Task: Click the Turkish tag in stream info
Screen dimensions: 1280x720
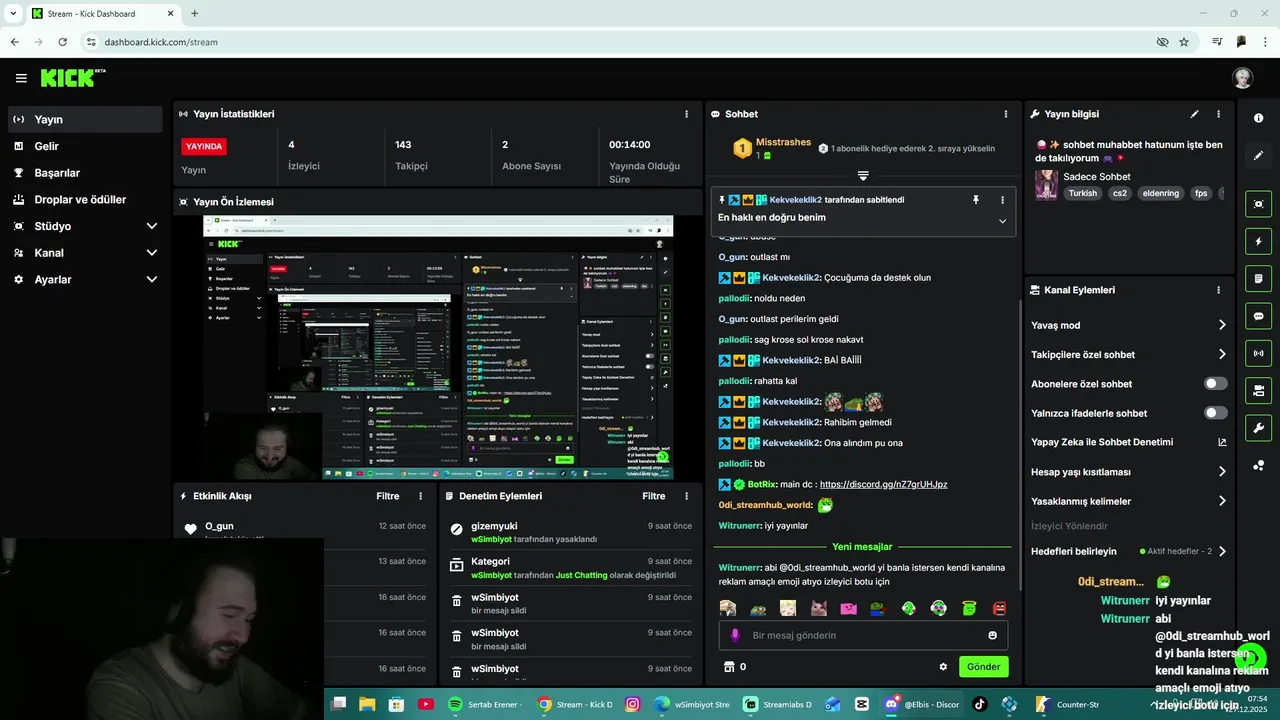Action: click(x=1083, y=193)
